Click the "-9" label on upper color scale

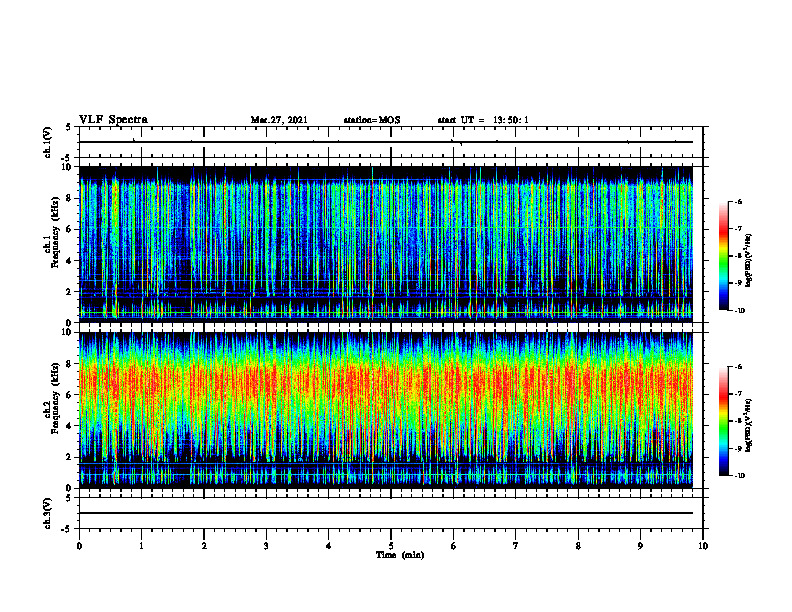point(738,283)
